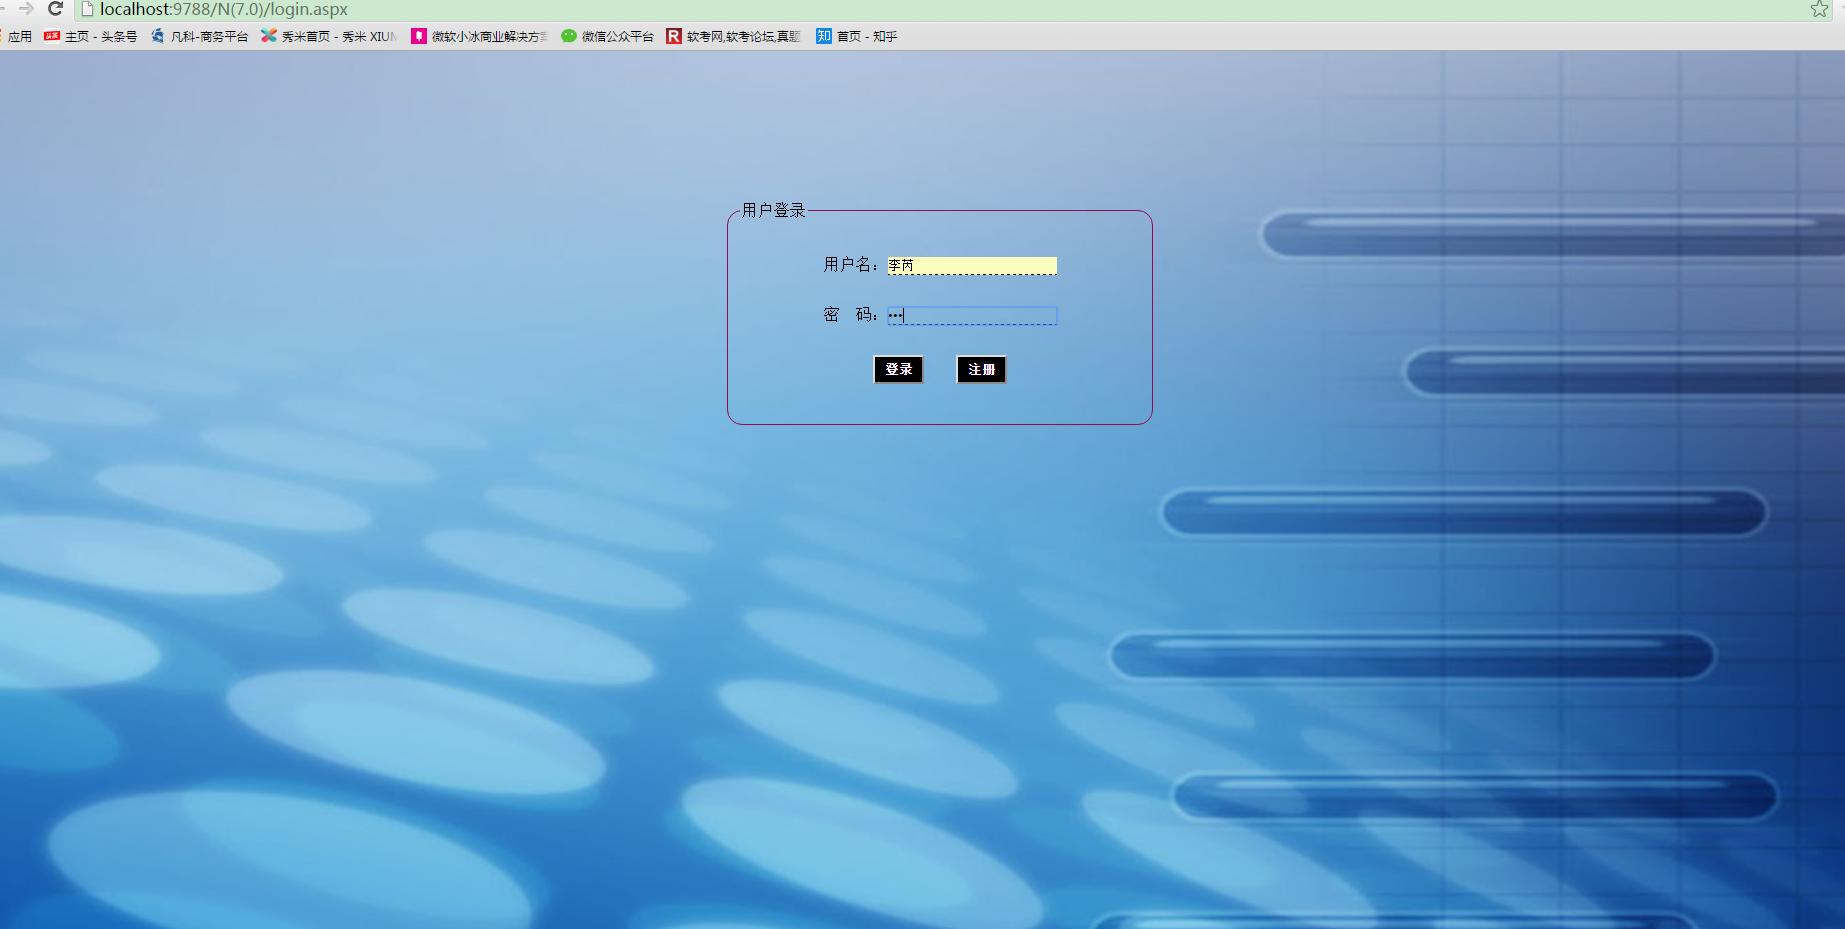This screenshot has width=1845, height=929.
Task: Open the 软考网 bookmark
Action: click(x=734, y=36)
